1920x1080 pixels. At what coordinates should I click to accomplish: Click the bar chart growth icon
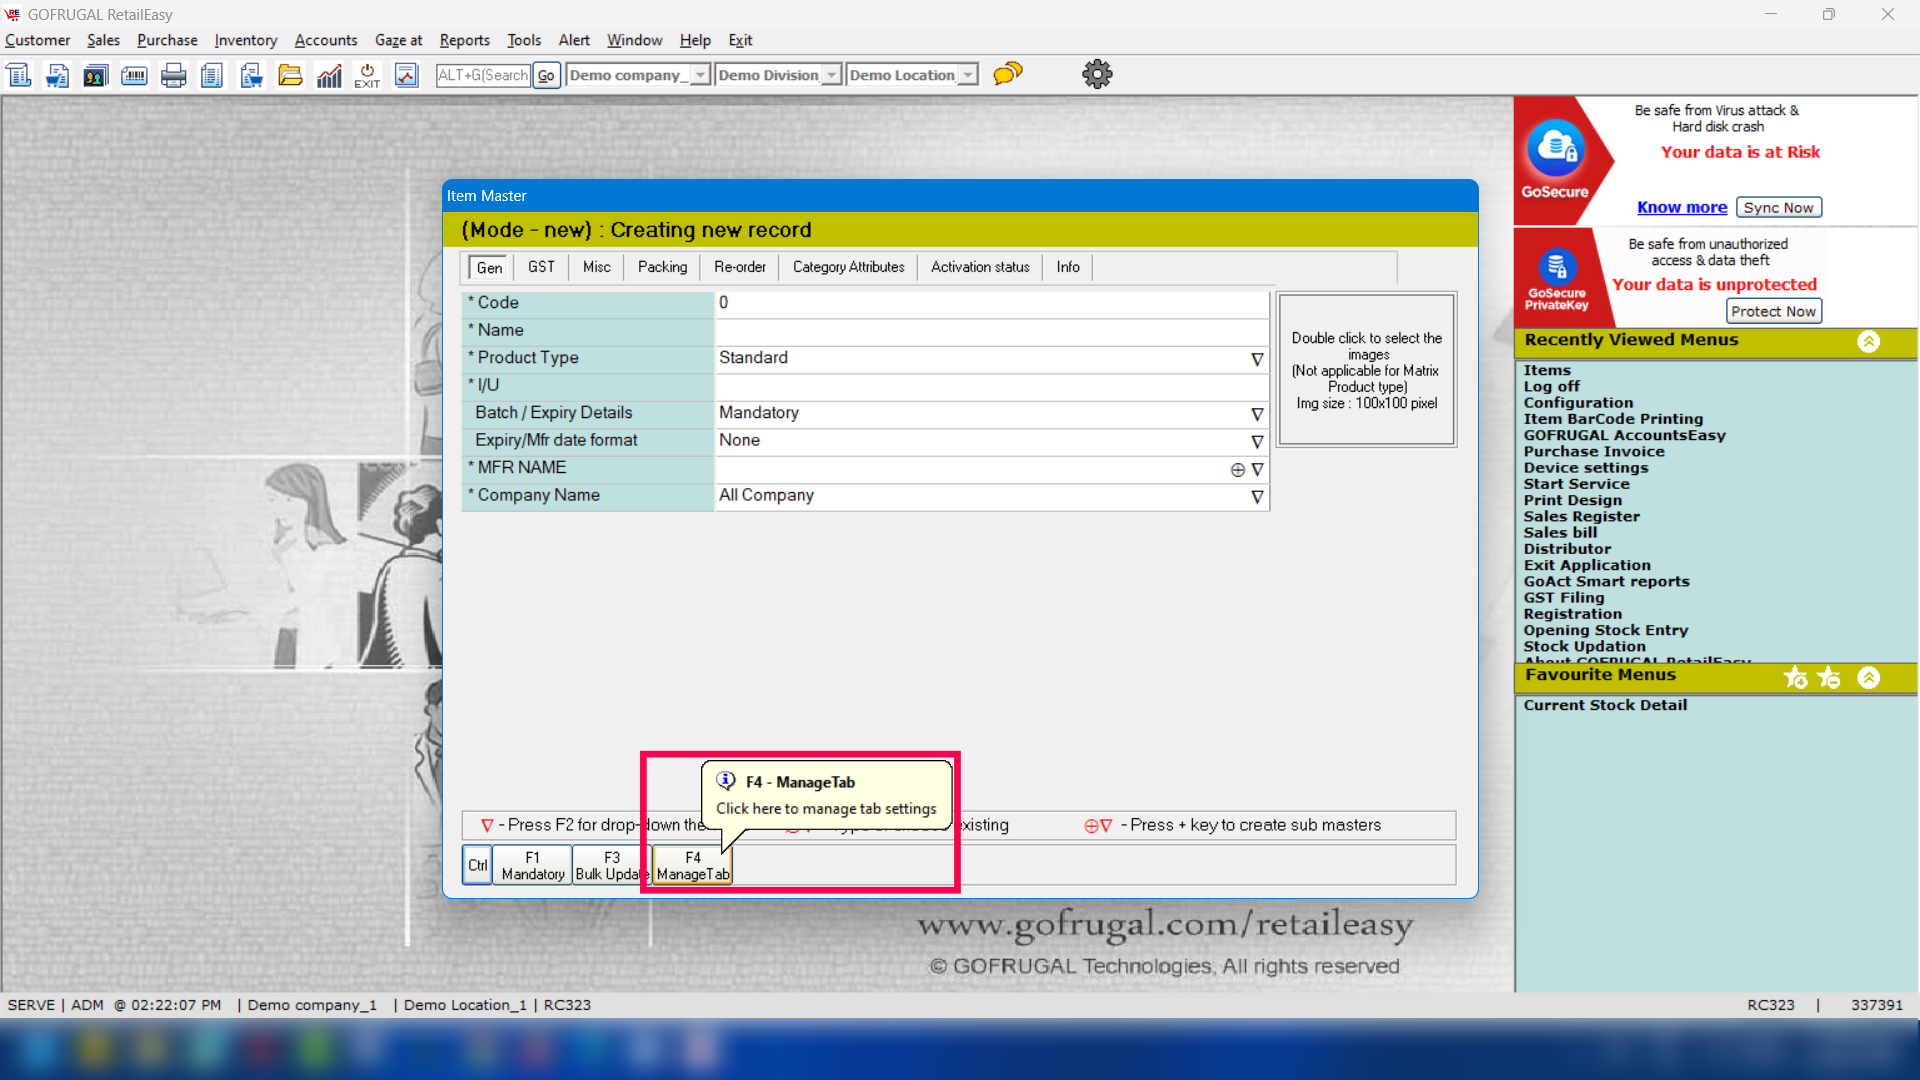tap(329, 75)
